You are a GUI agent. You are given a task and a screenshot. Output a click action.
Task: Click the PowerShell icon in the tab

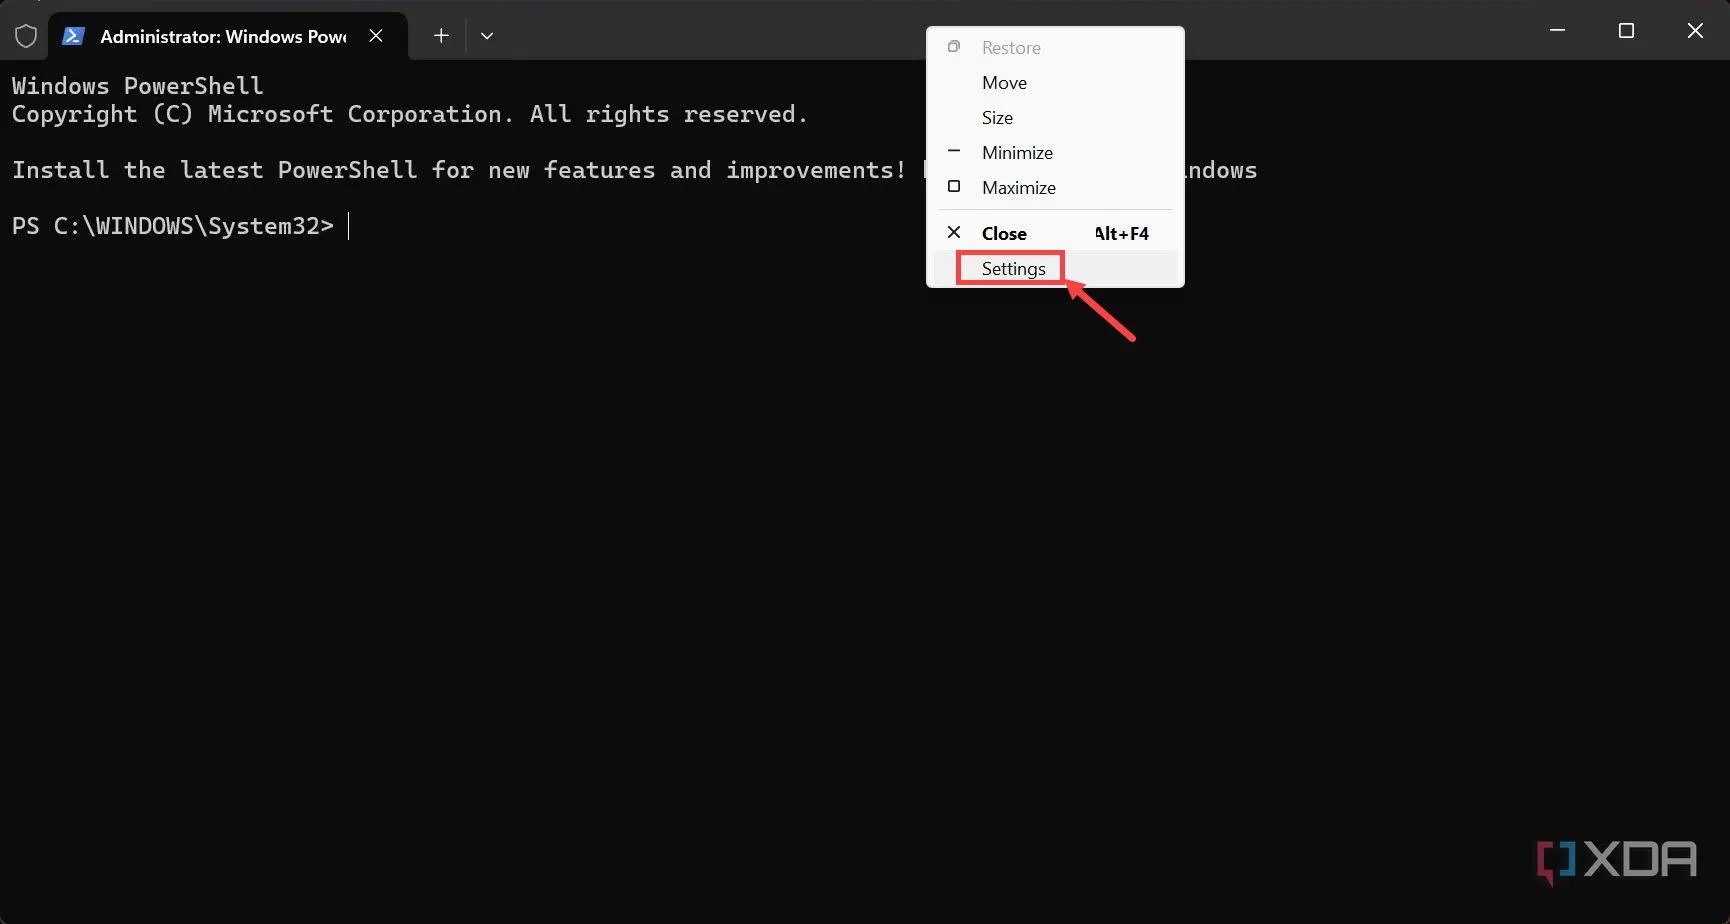point(73,36)
